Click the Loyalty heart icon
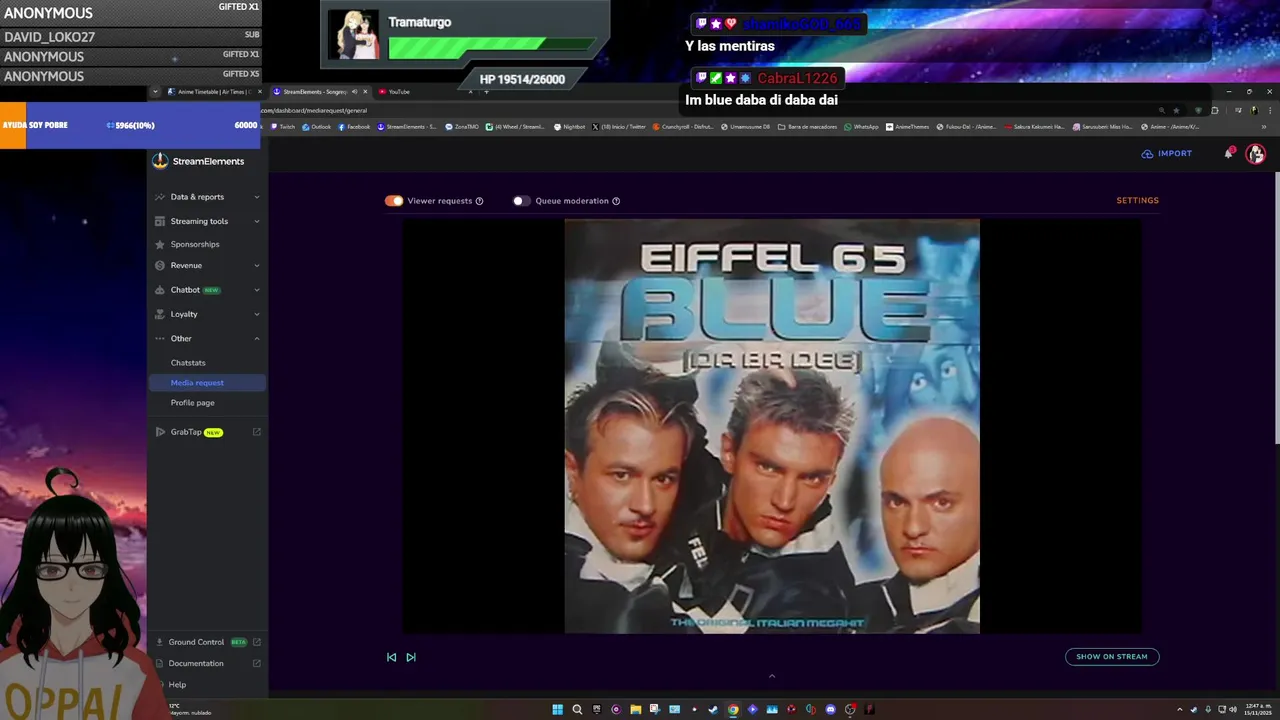The width and height of the screenshot is (1280, 720). tap(160, 314)
